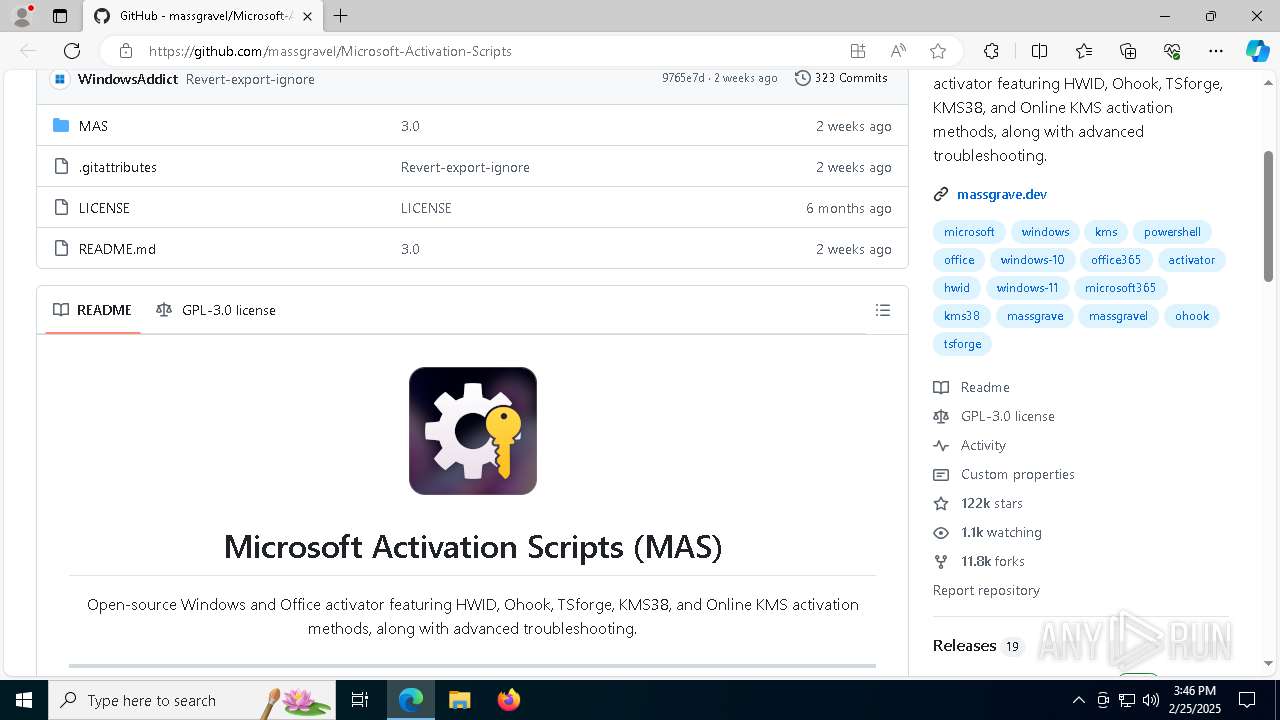1280x720 pixels.
Task: Select the kms38 topic tag
Action: (x=962, y=316)
